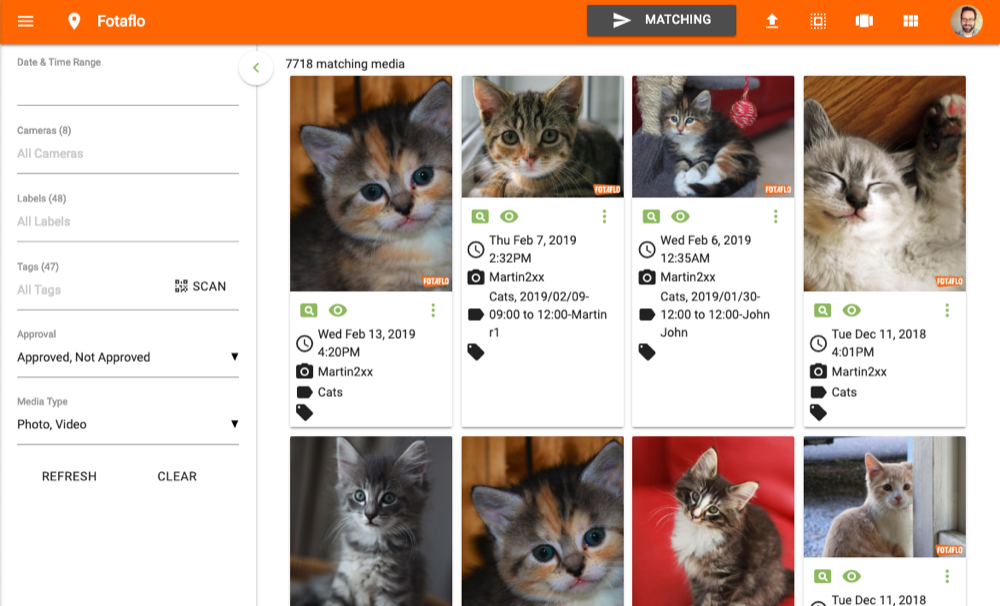Image resolution: width=1000 pixels, height=606 pixels.
Task: Click magnify icon on Tue Dec 11 4:01PM card
Action: tap(823, 311)
